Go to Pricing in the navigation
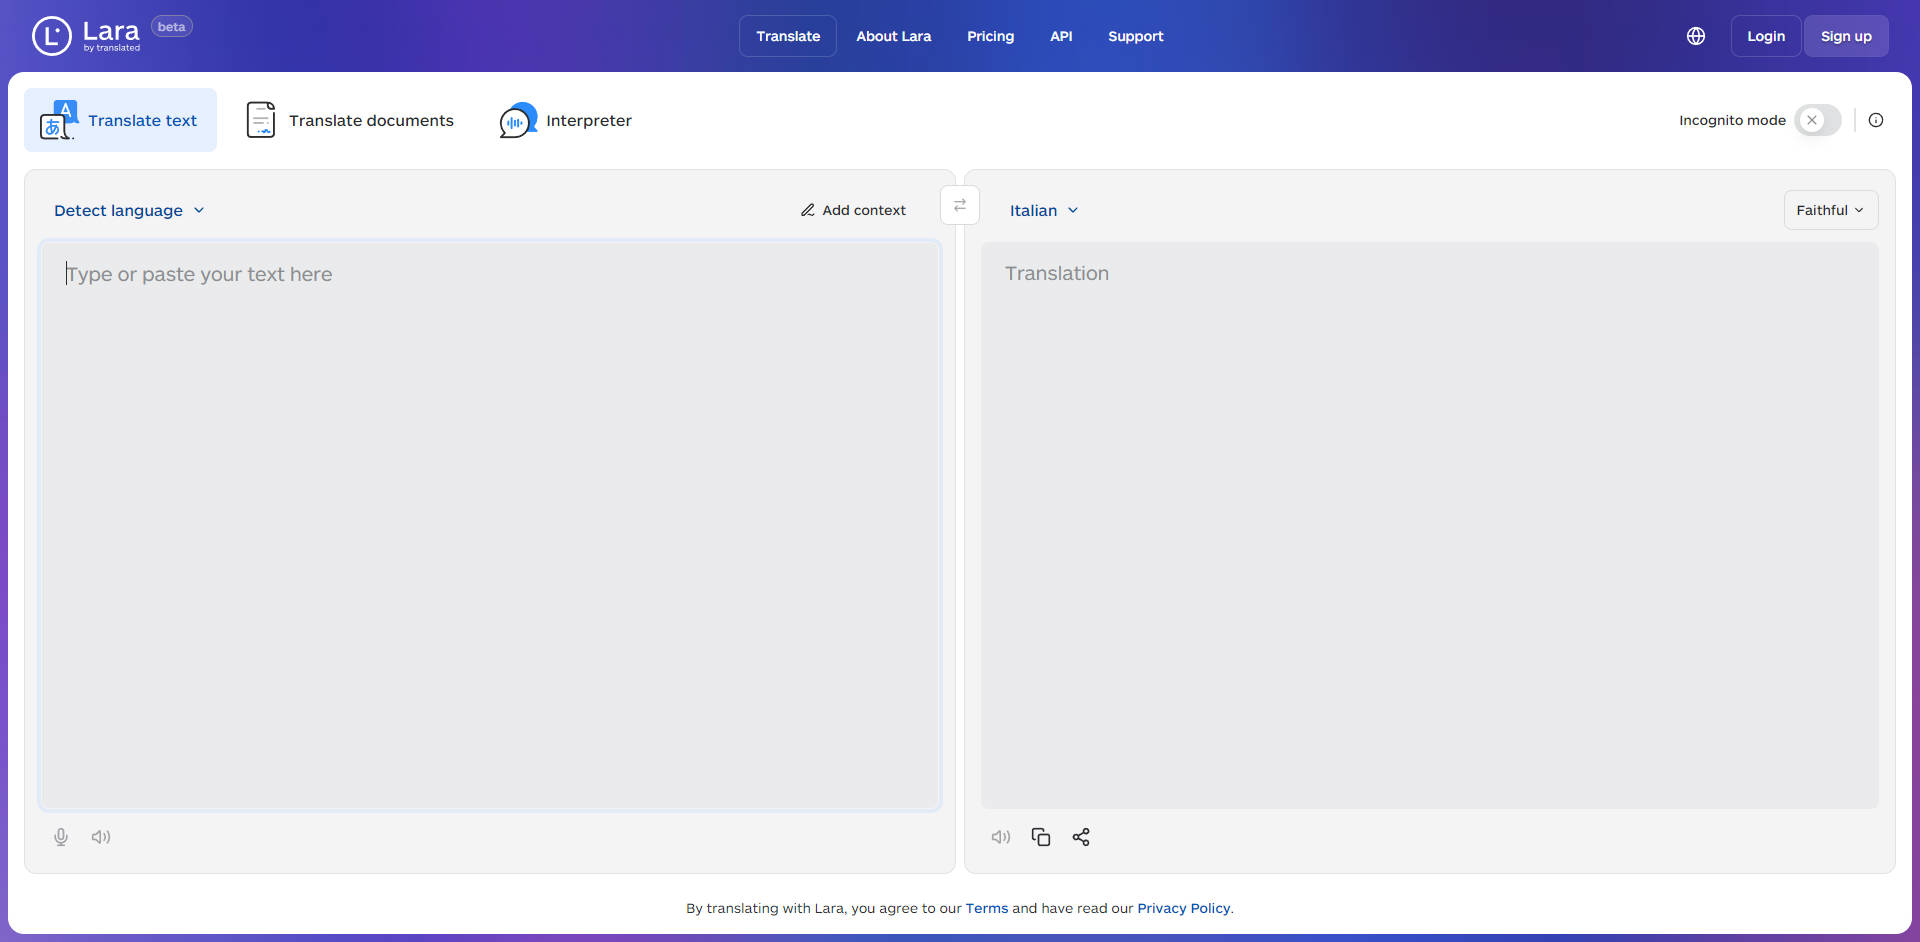Screen dimensions: 1920x942 click(x=990, y=36)
